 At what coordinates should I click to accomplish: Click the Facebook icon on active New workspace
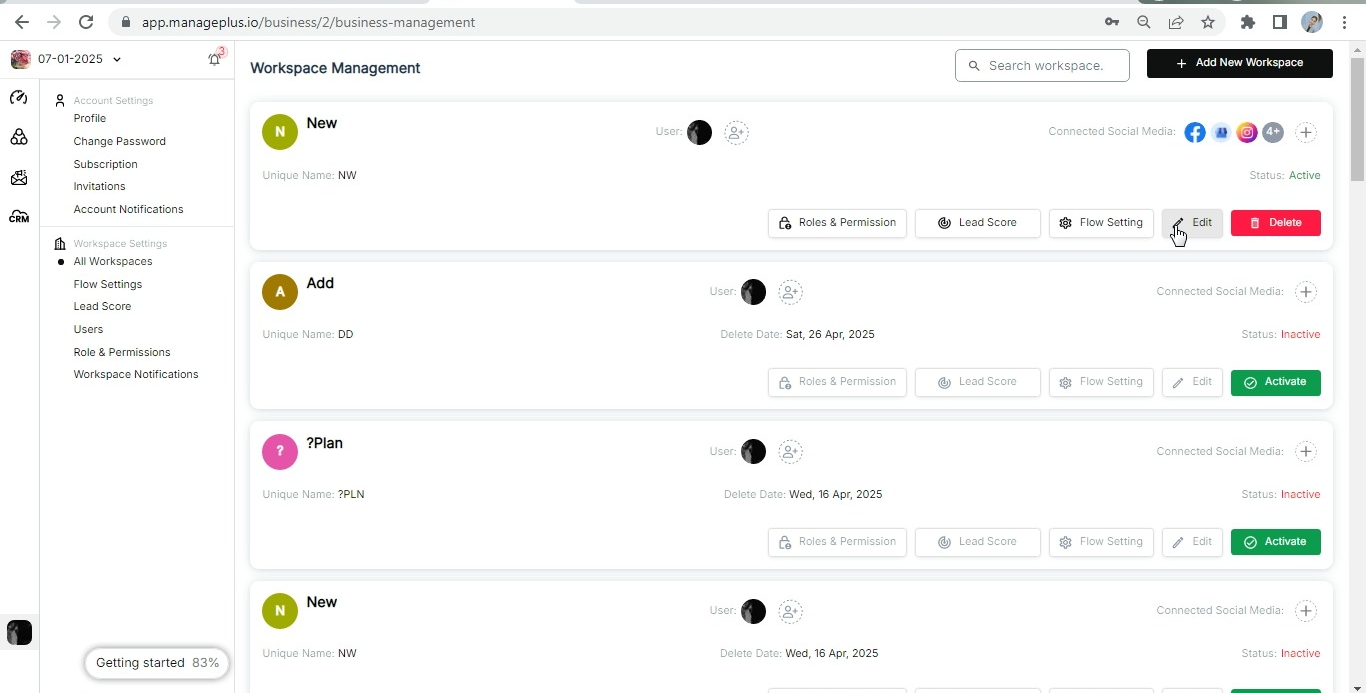click(1195, 132)
